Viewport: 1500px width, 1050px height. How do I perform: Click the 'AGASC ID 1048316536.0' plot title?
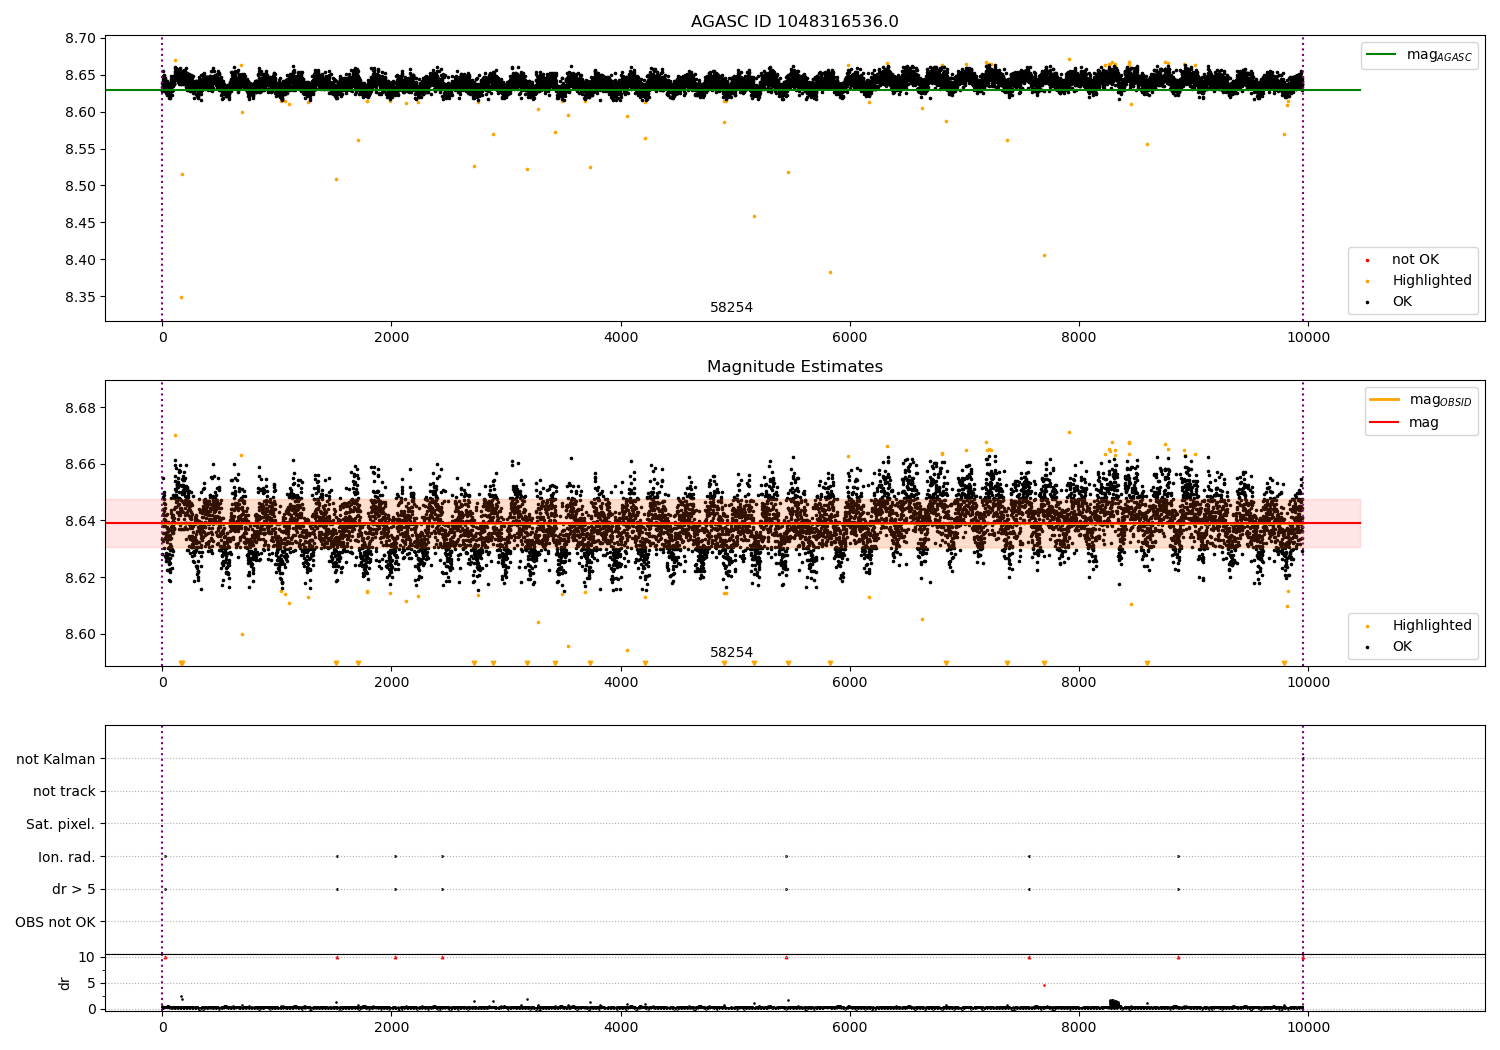coord(794,22)
